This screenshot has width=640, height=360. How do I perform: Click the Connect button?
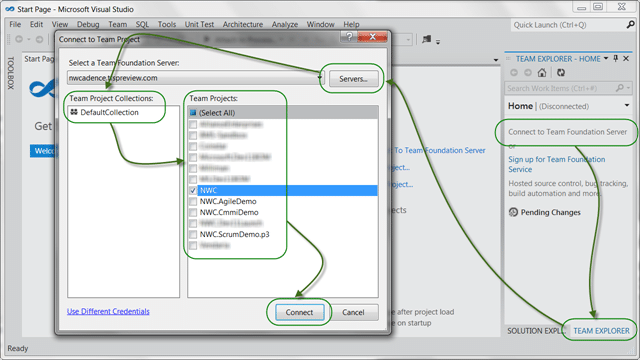pyautogui.click(x=299, y=312)
